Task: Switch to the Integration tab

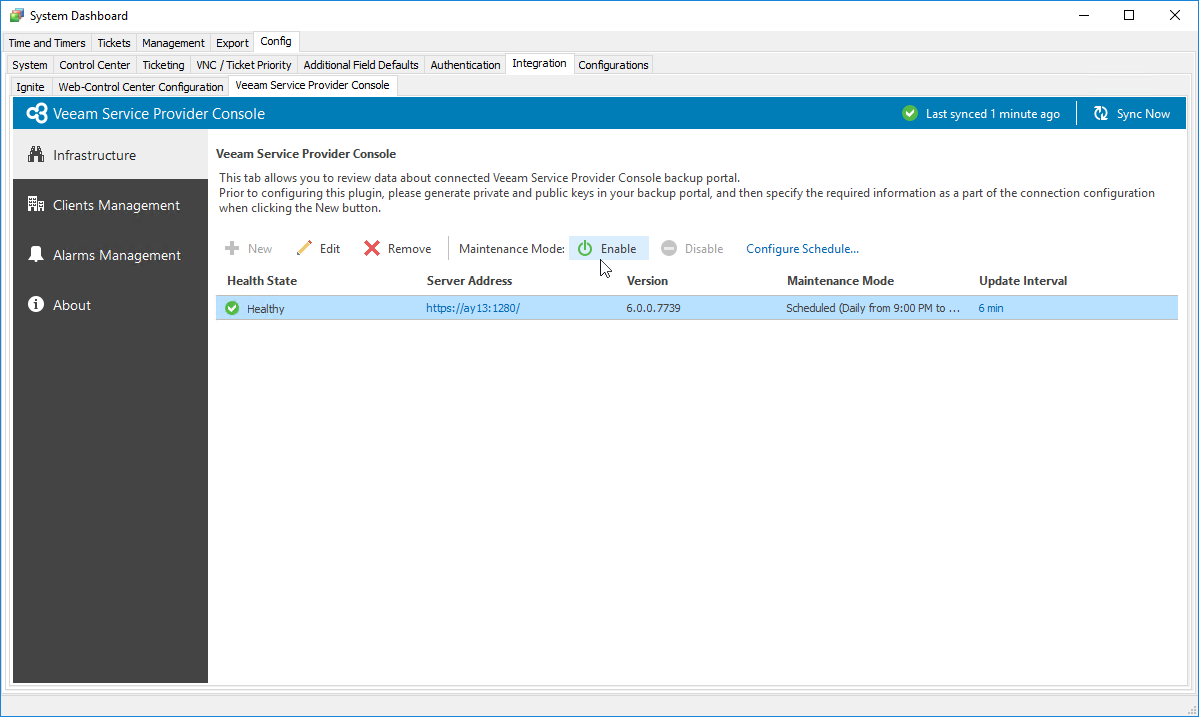Action: pyautogui.click(x=539, y=63)
